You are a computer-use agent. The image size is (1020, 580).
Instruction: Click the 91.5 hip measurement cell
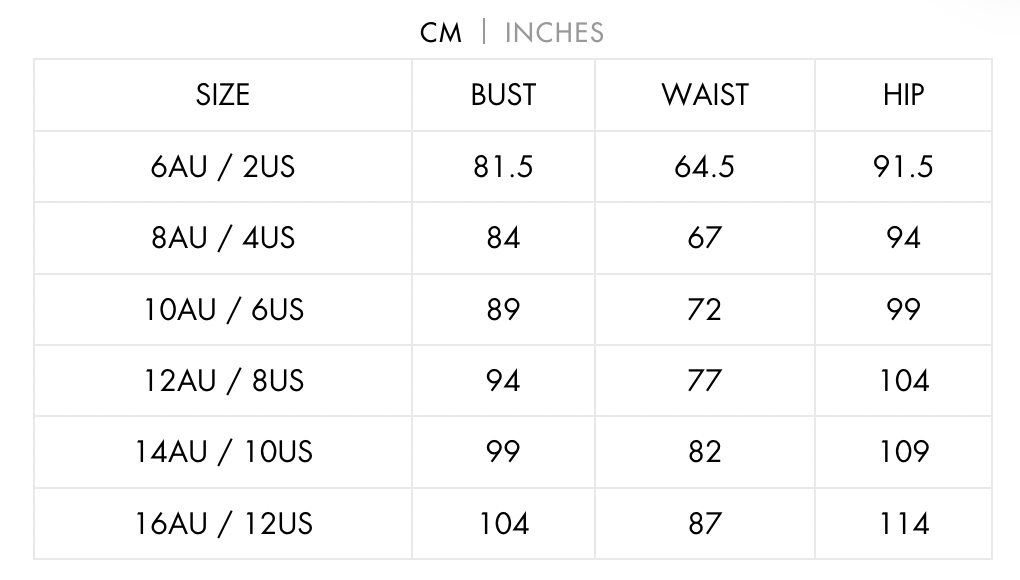(903, 166)
